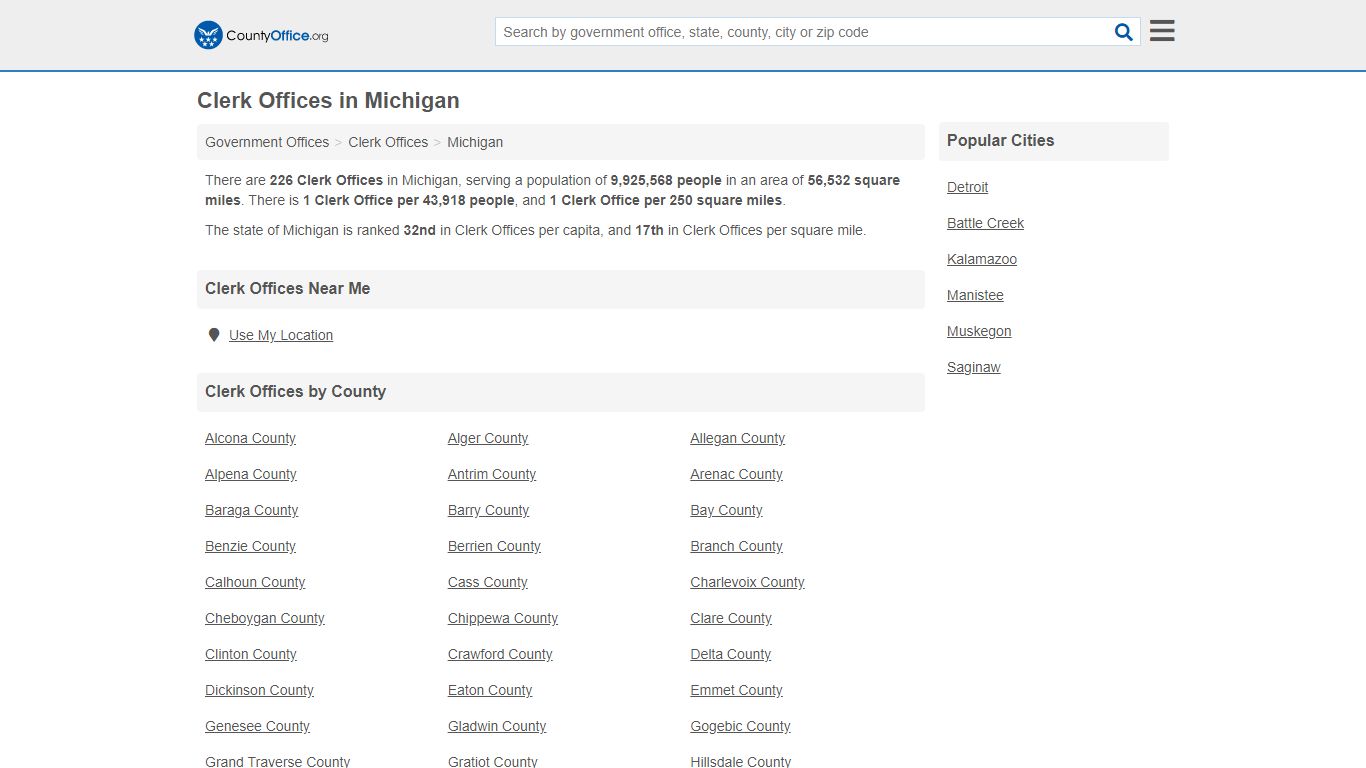Open Manistee city link
The height and width of the screenshot is (768, 1366).
975,295
